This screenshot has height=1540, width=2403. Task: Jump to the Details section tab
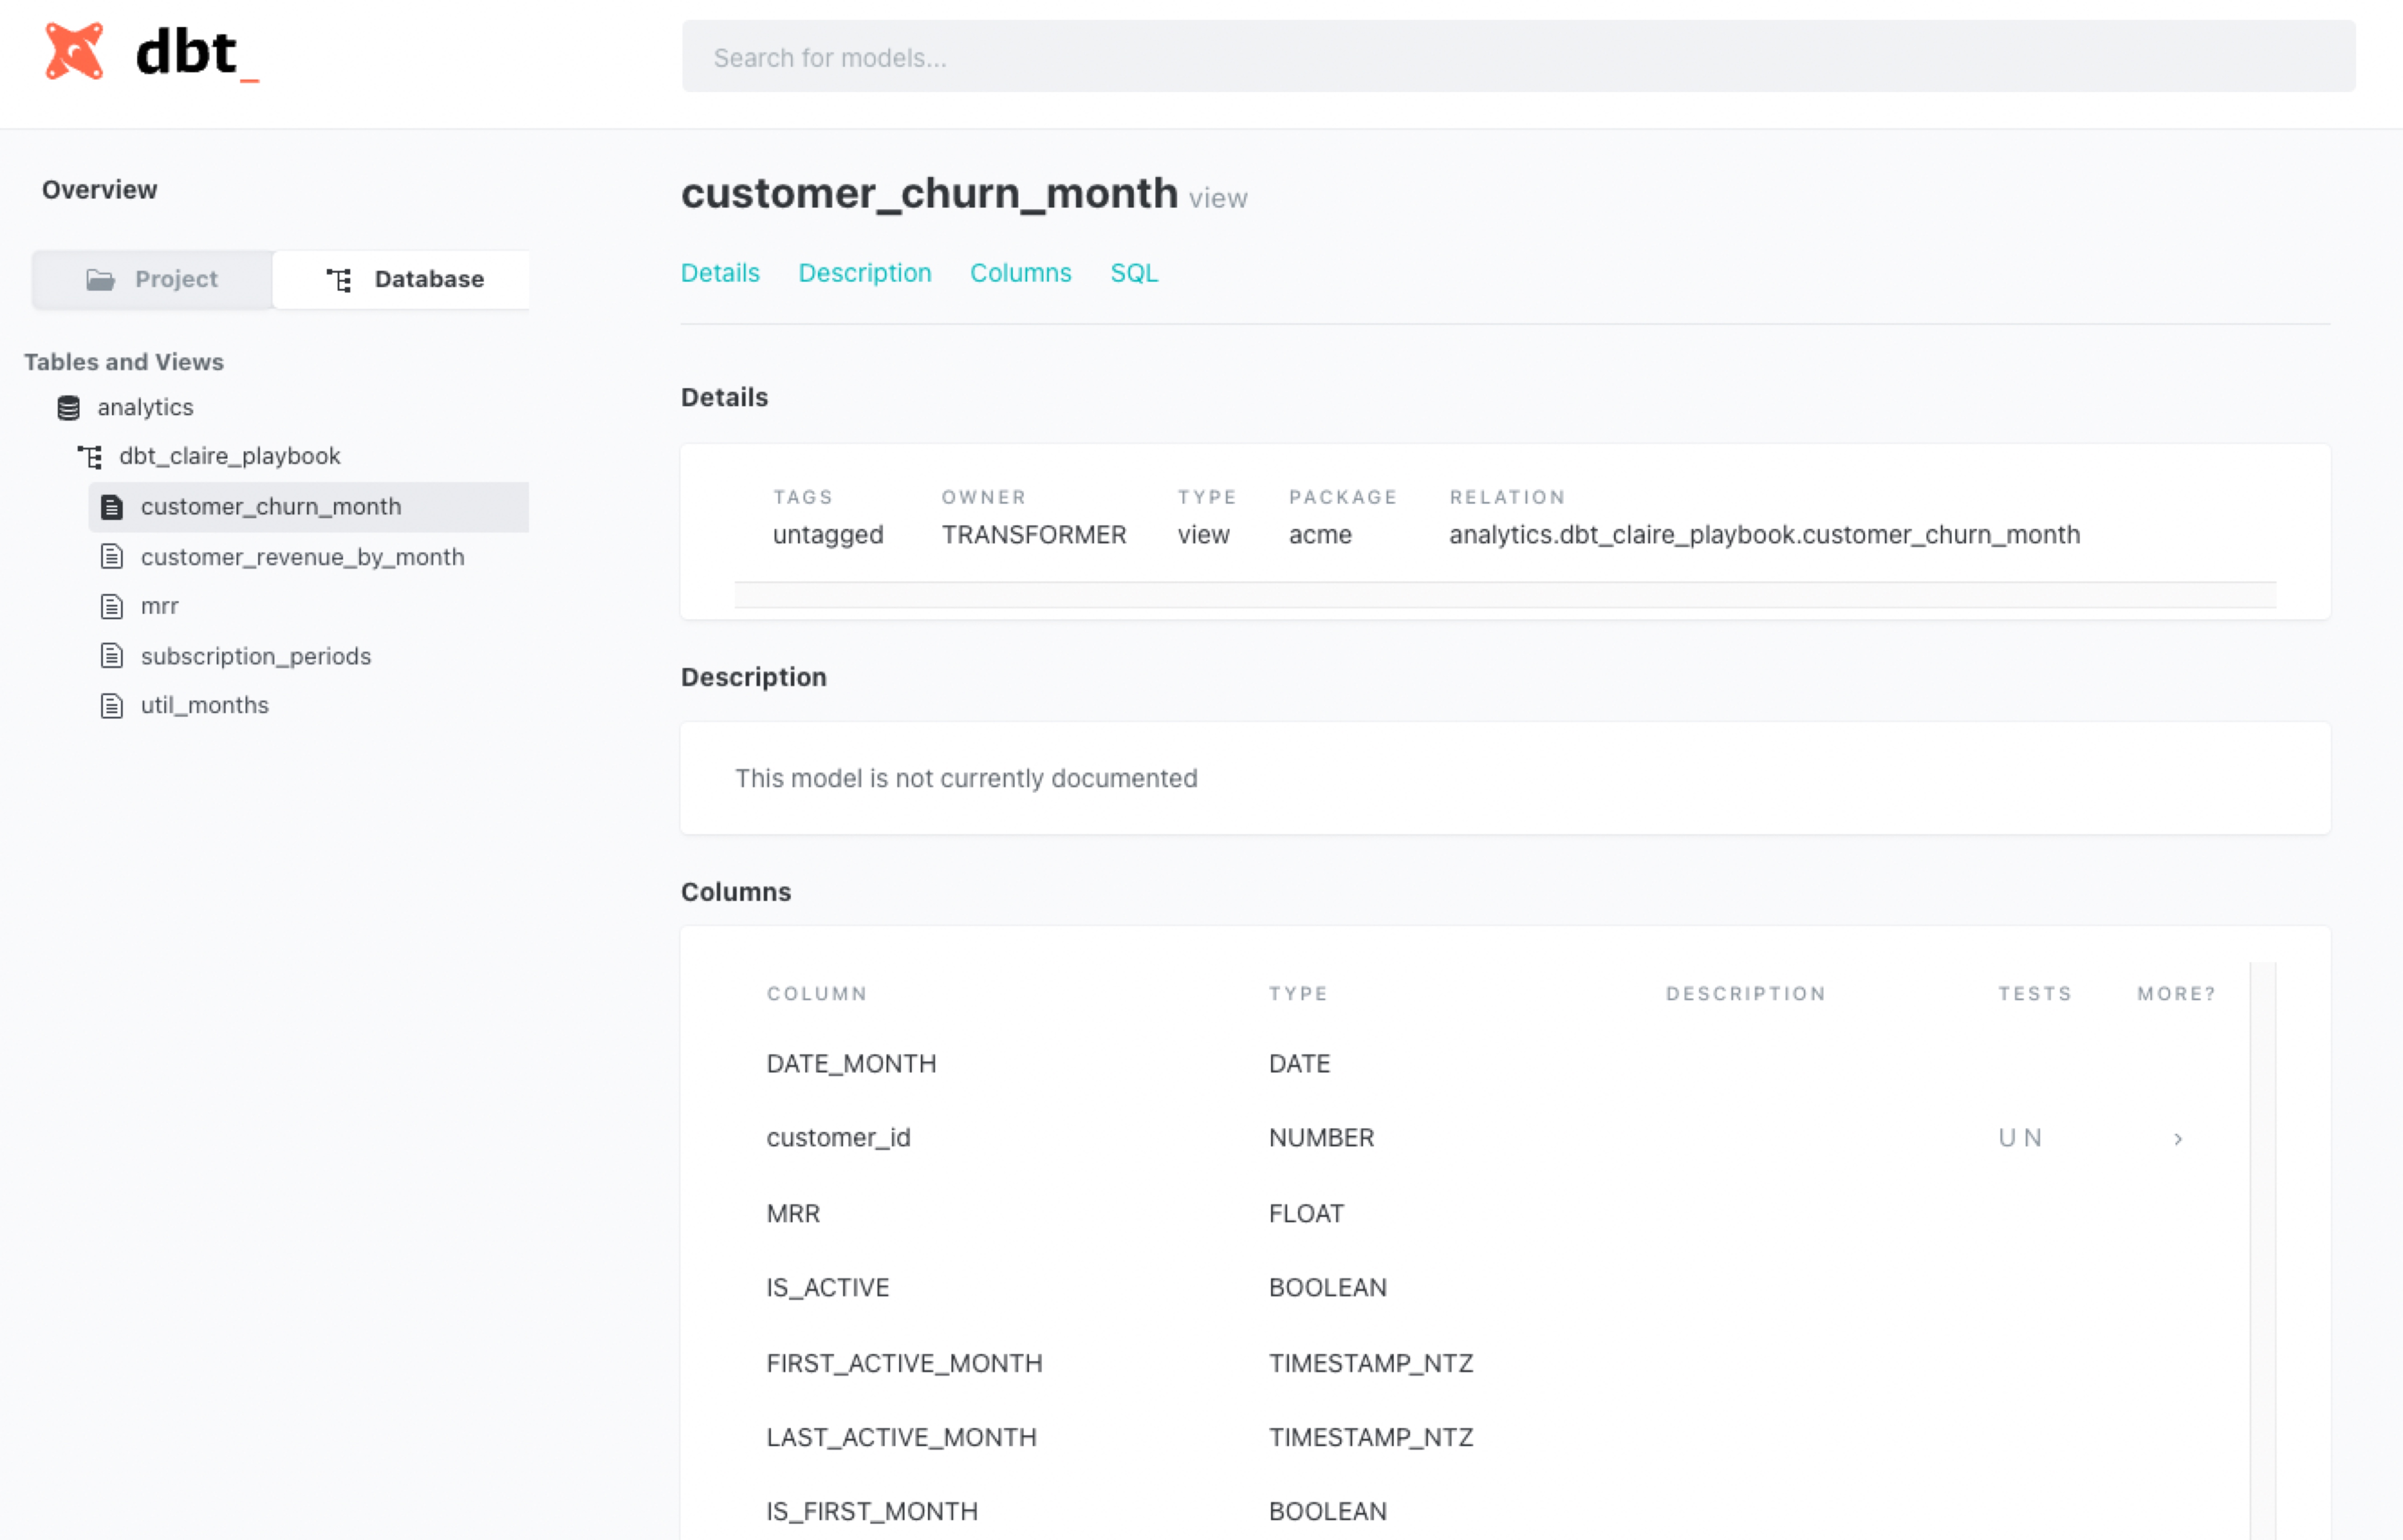tap(720, 273)
